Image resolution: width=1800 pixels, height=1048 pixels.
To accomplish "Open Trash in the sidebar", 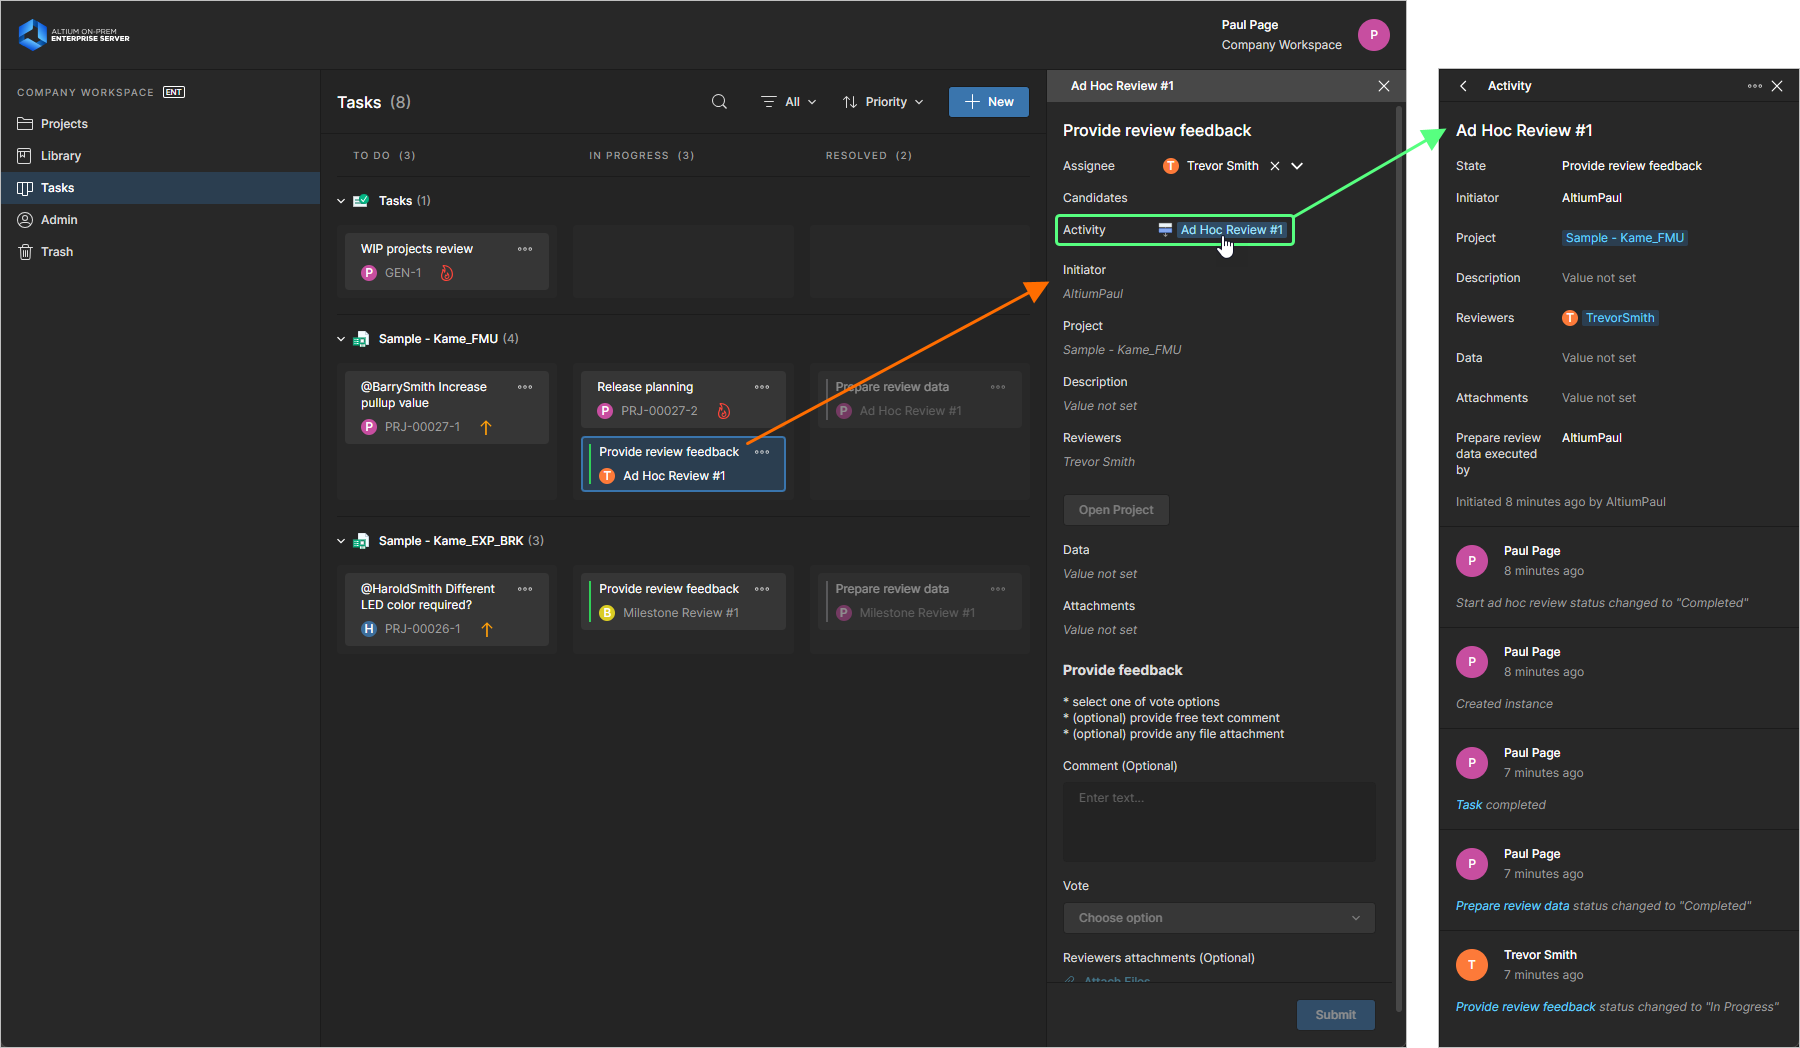I will pyautogui.click(x=57, y=252).
